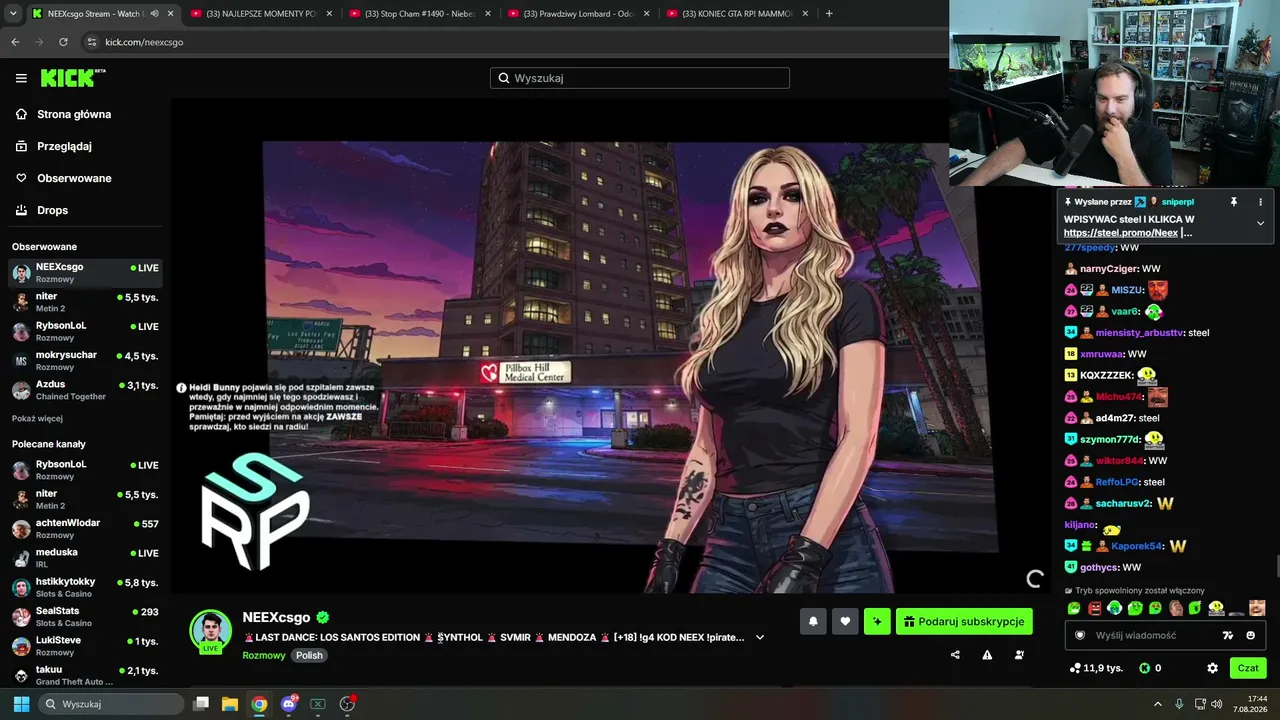The height and width of the screenshot is (720, 1280).
Task: Show hidden system tray icons
Action: click(1158, 704)
